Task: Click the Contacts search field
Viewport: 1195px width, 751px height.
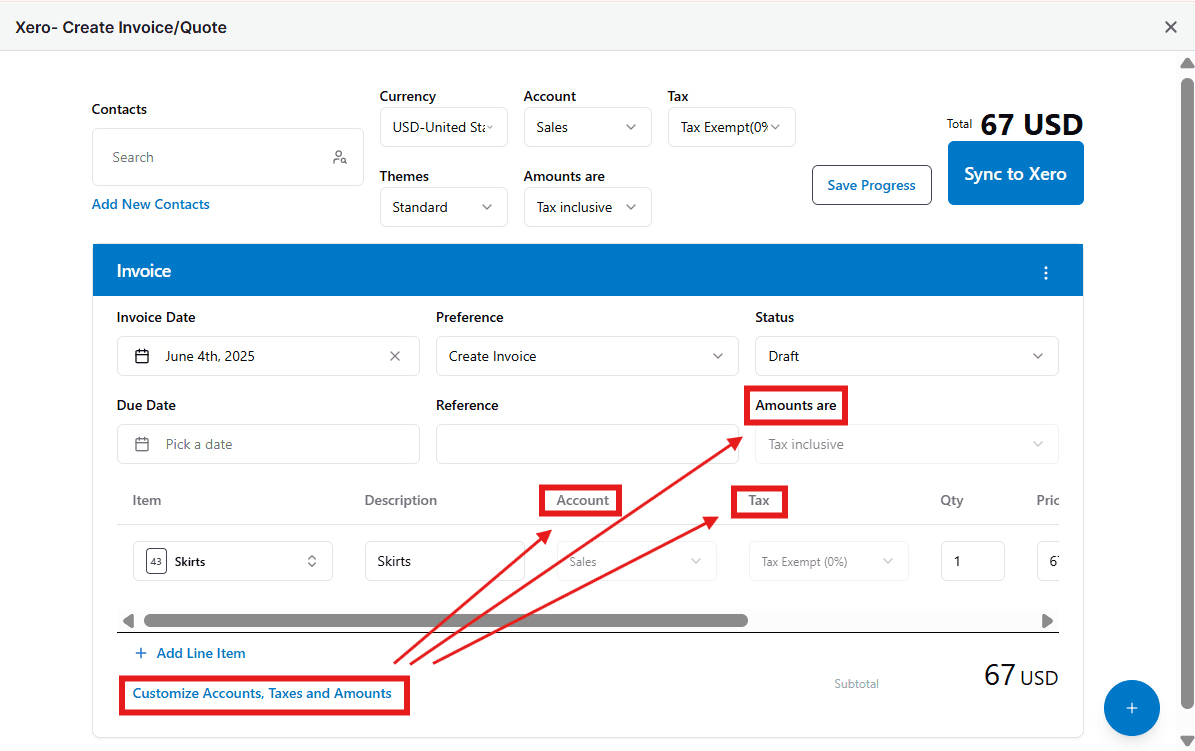Action: tap(227, 157)
